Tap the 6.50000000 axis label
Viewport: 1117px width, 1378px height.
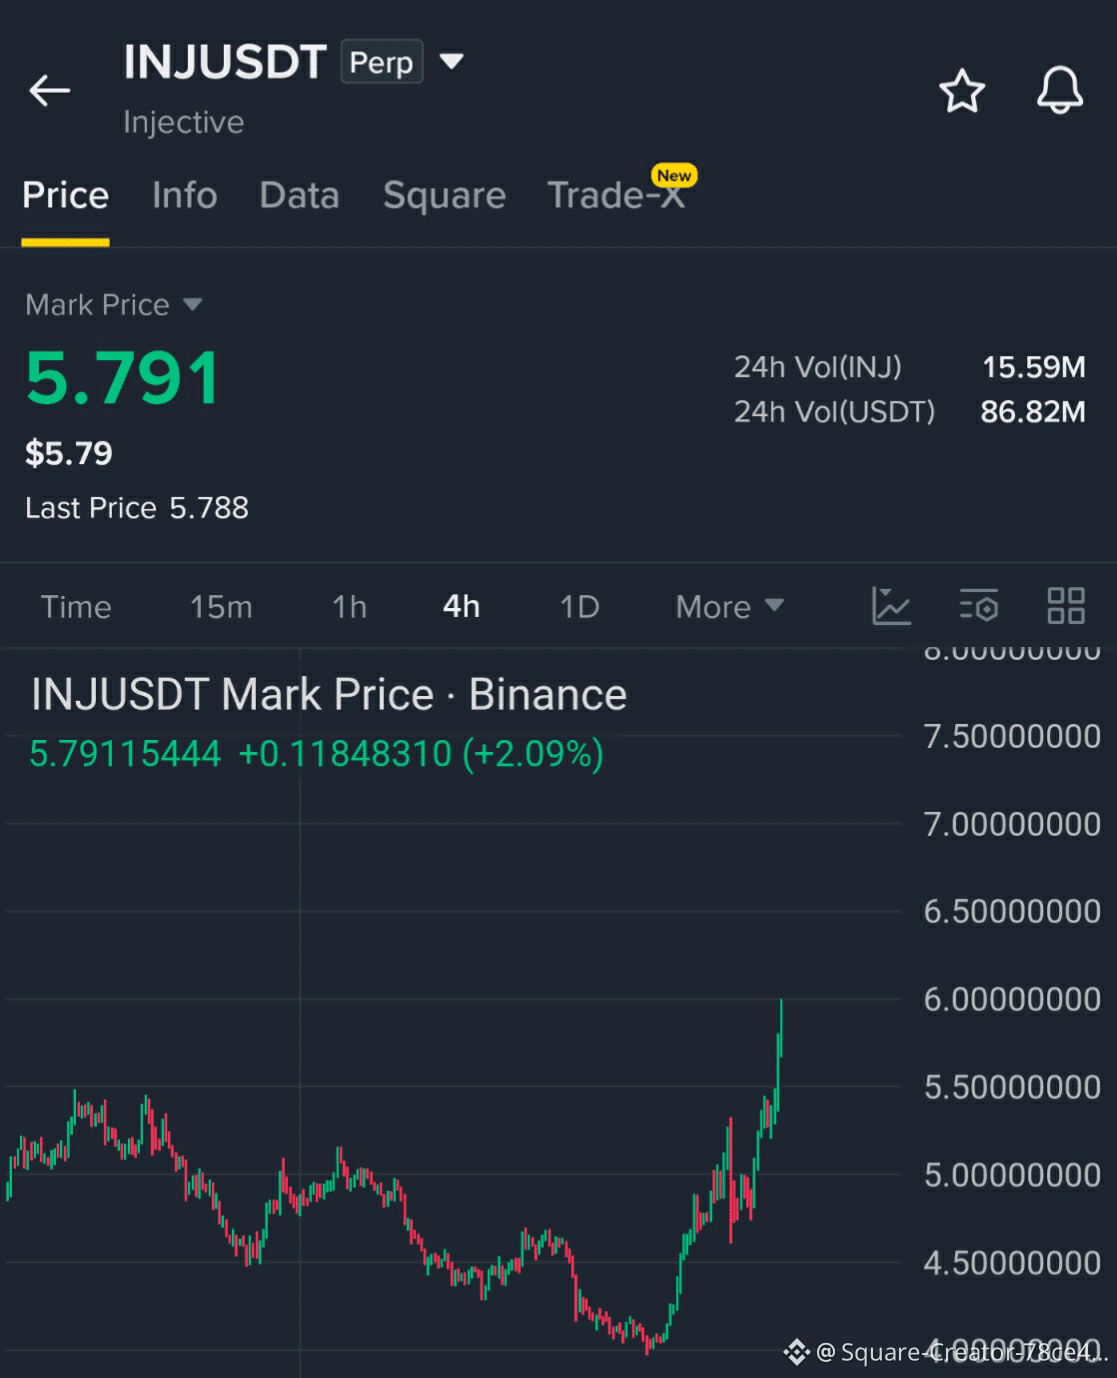(x=1012, y=911)
